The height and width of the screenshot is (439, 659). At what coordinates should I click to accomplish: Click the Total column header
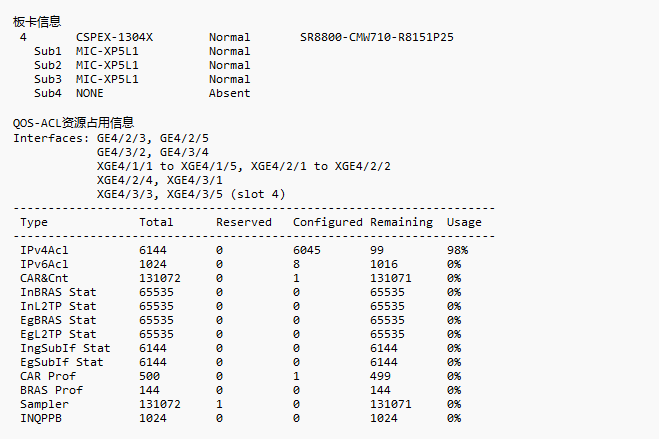click(x=156, y=222)
